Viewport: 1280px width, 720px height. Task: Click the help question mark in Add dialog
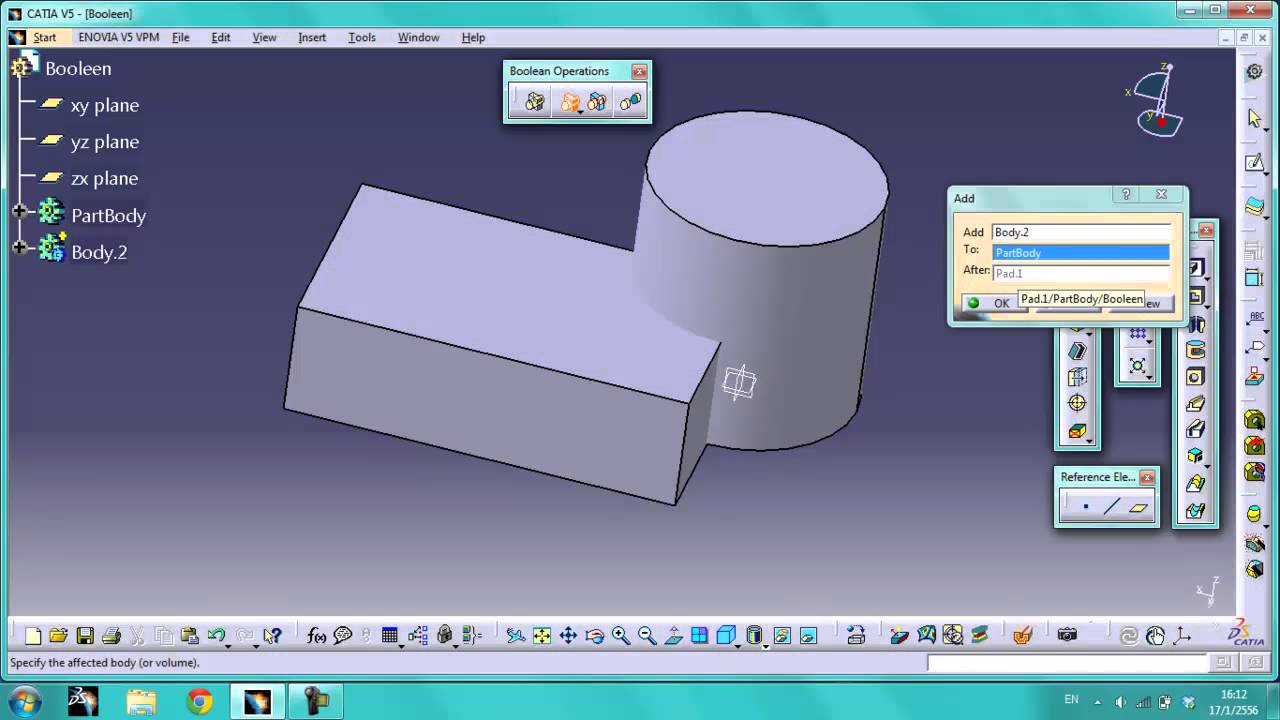tap(1126, 195)
